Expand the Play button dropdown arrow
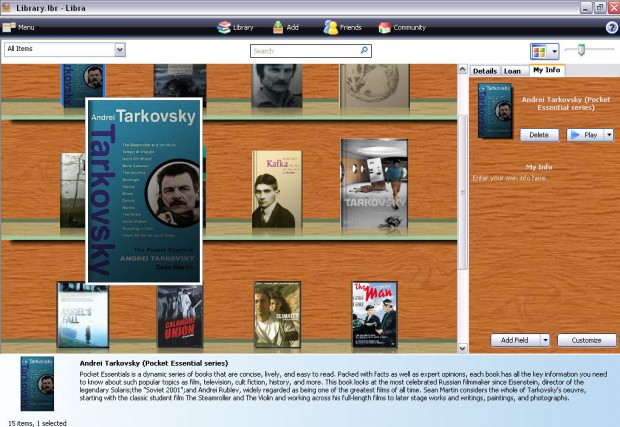Viewport: 620px width, 427px height. (609, 135)
